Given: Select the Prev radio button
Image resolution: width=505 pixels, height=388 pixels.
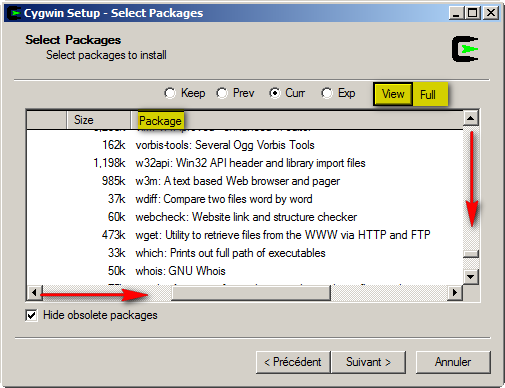Looking at the screenshot, I should 222,93.
